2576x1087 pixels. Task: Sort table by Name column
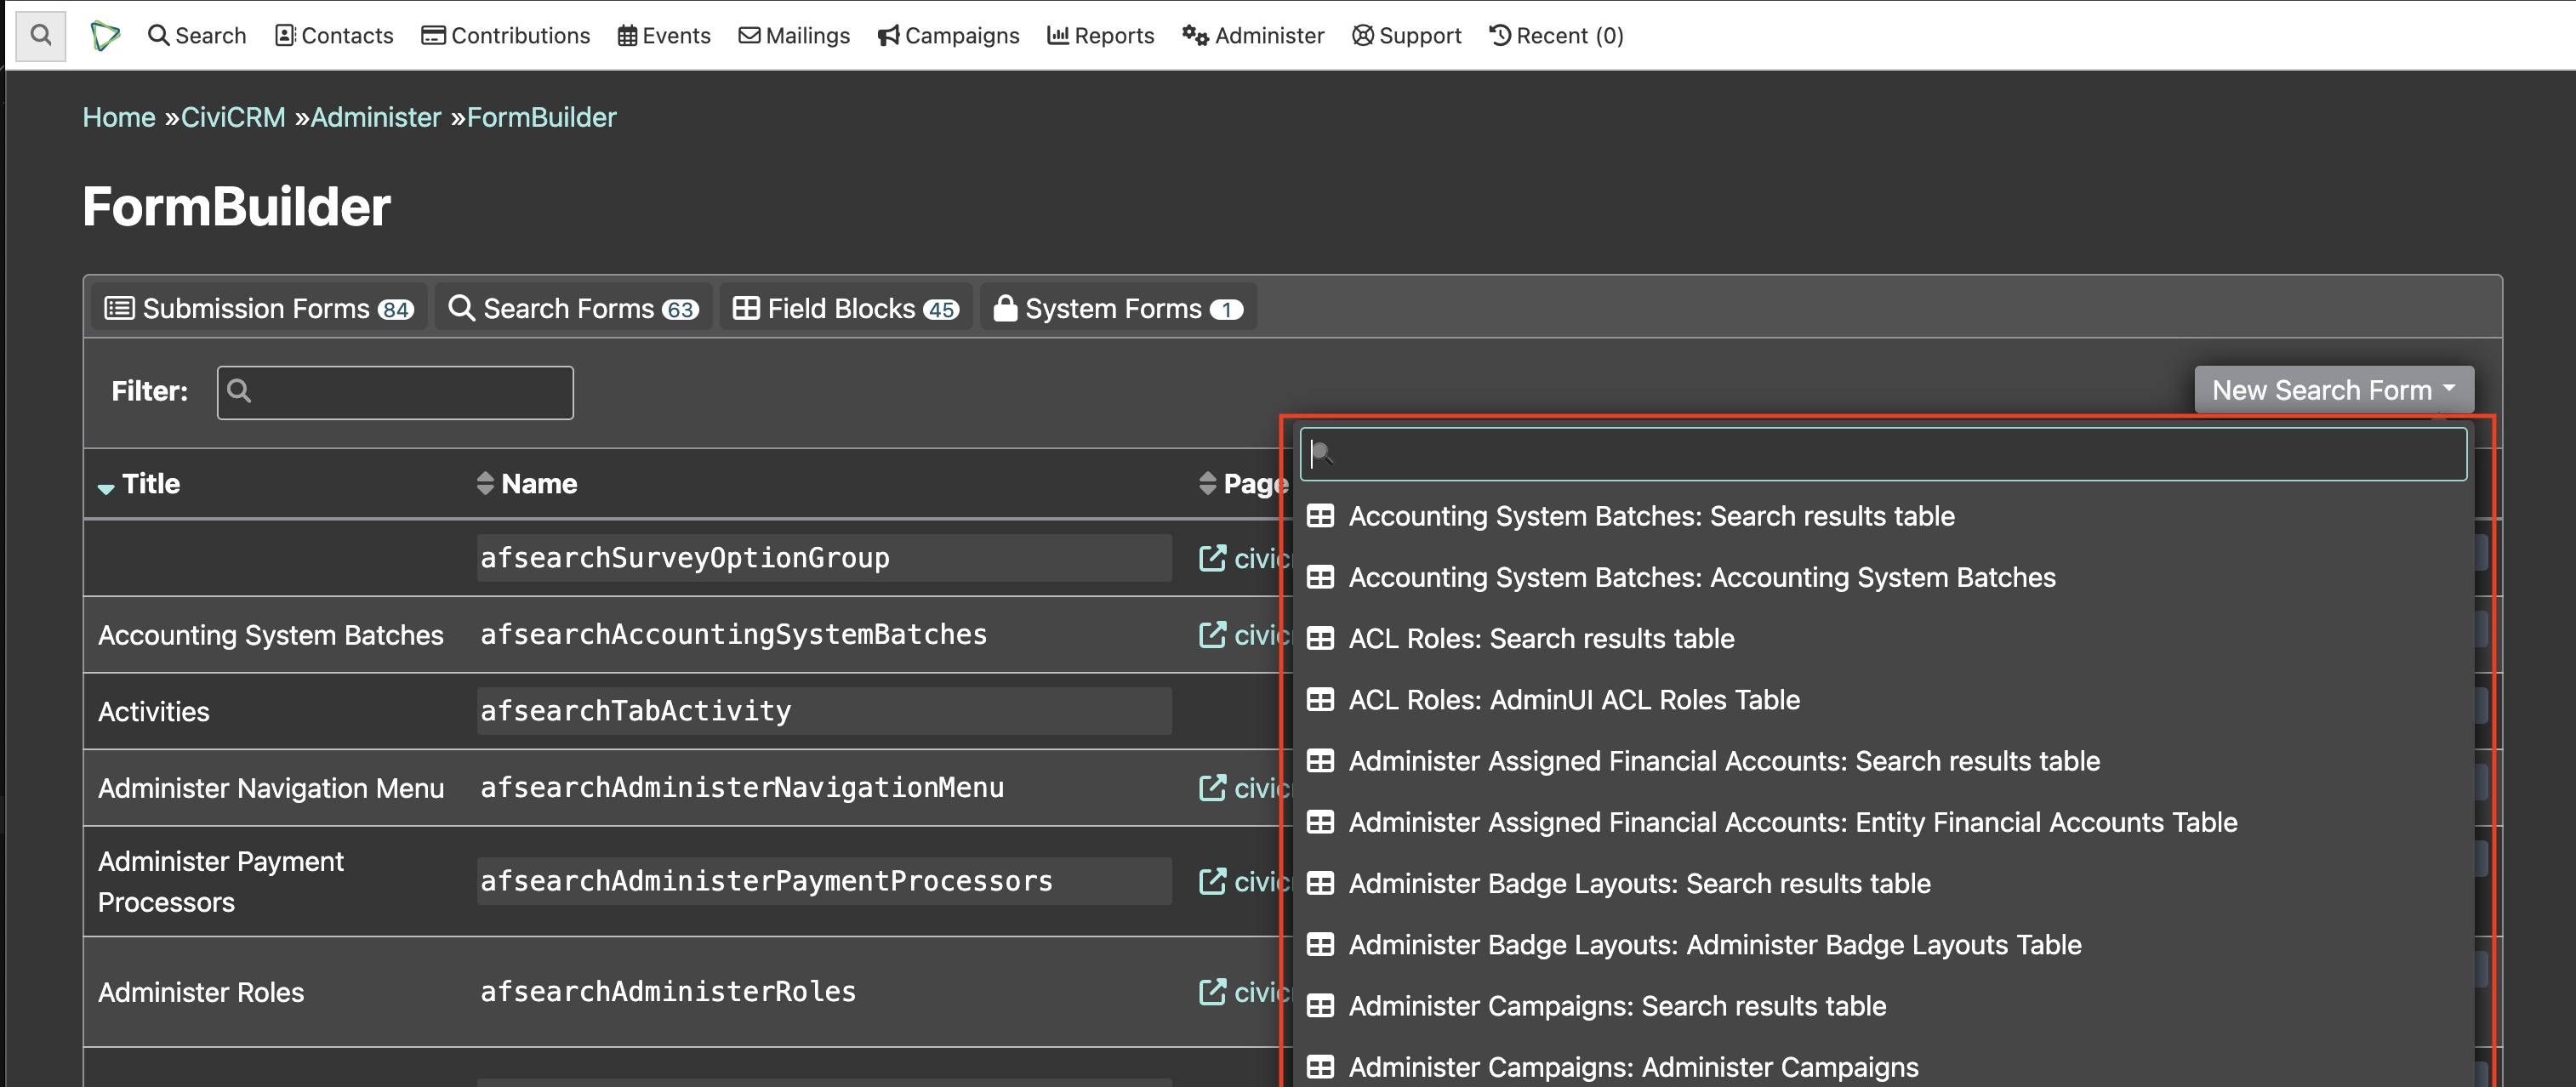click(x=527, y=484)
